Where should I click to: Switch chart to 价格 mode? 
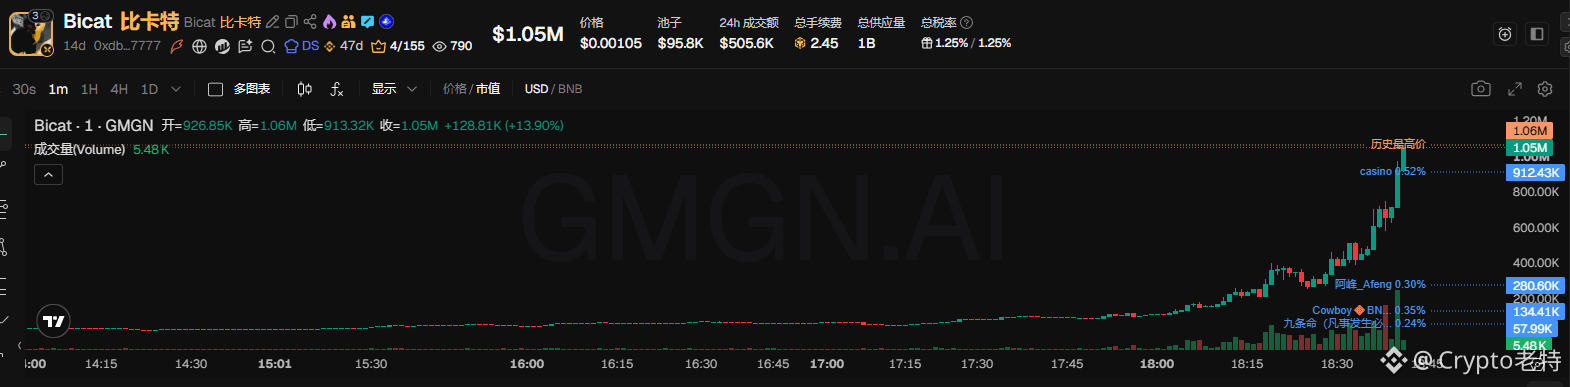coord(454,89)
